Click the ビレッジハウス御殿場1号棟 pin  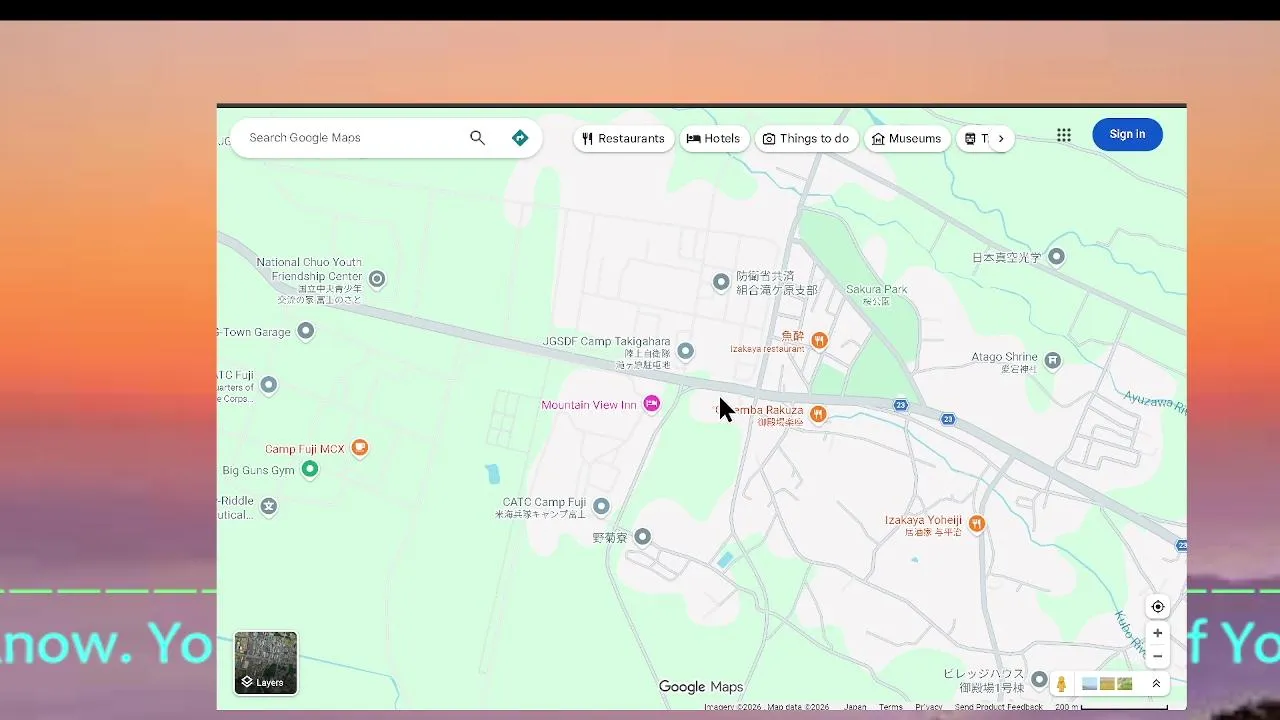pyautogui.click(x=1040, y=680)
